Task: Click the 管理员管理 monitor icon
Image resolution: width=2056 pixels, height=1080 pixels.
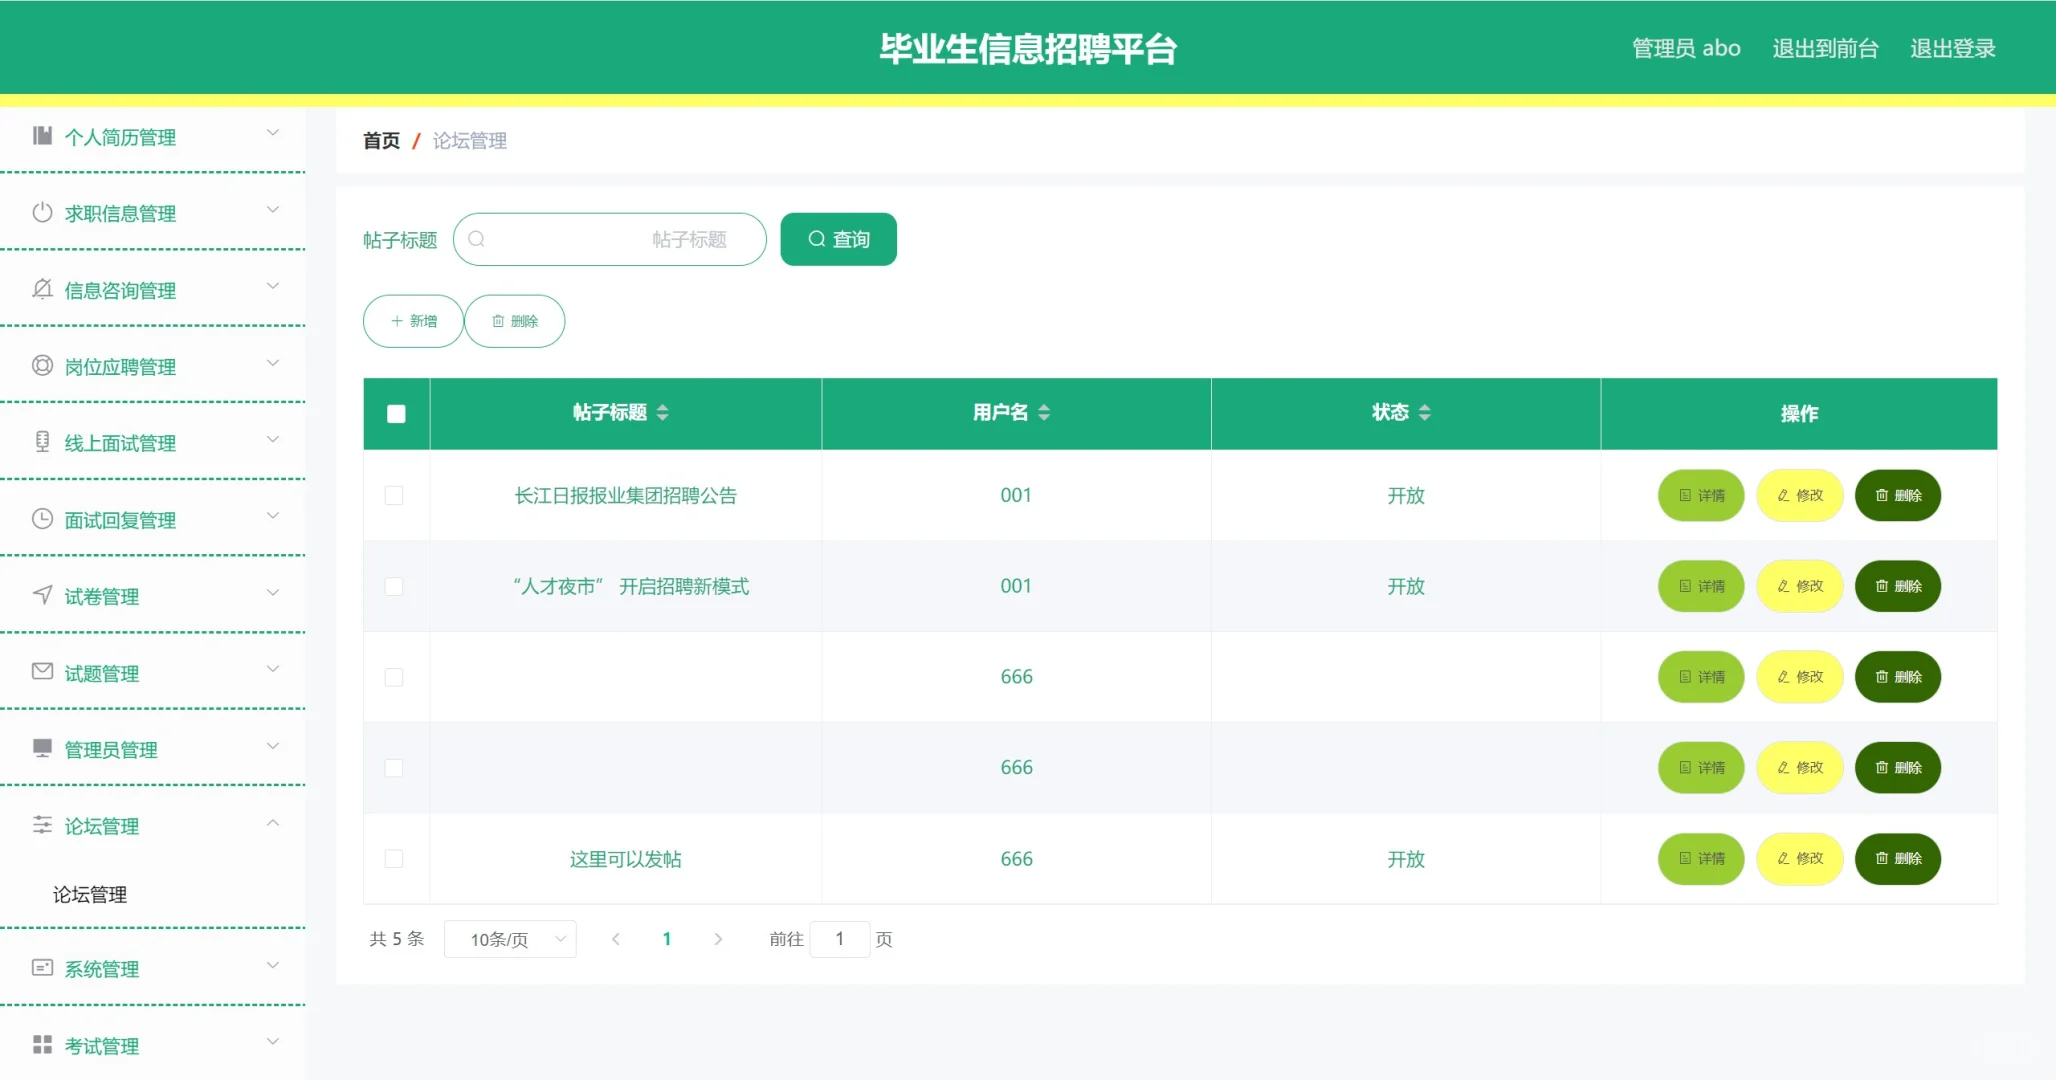Action: [42, 748]
